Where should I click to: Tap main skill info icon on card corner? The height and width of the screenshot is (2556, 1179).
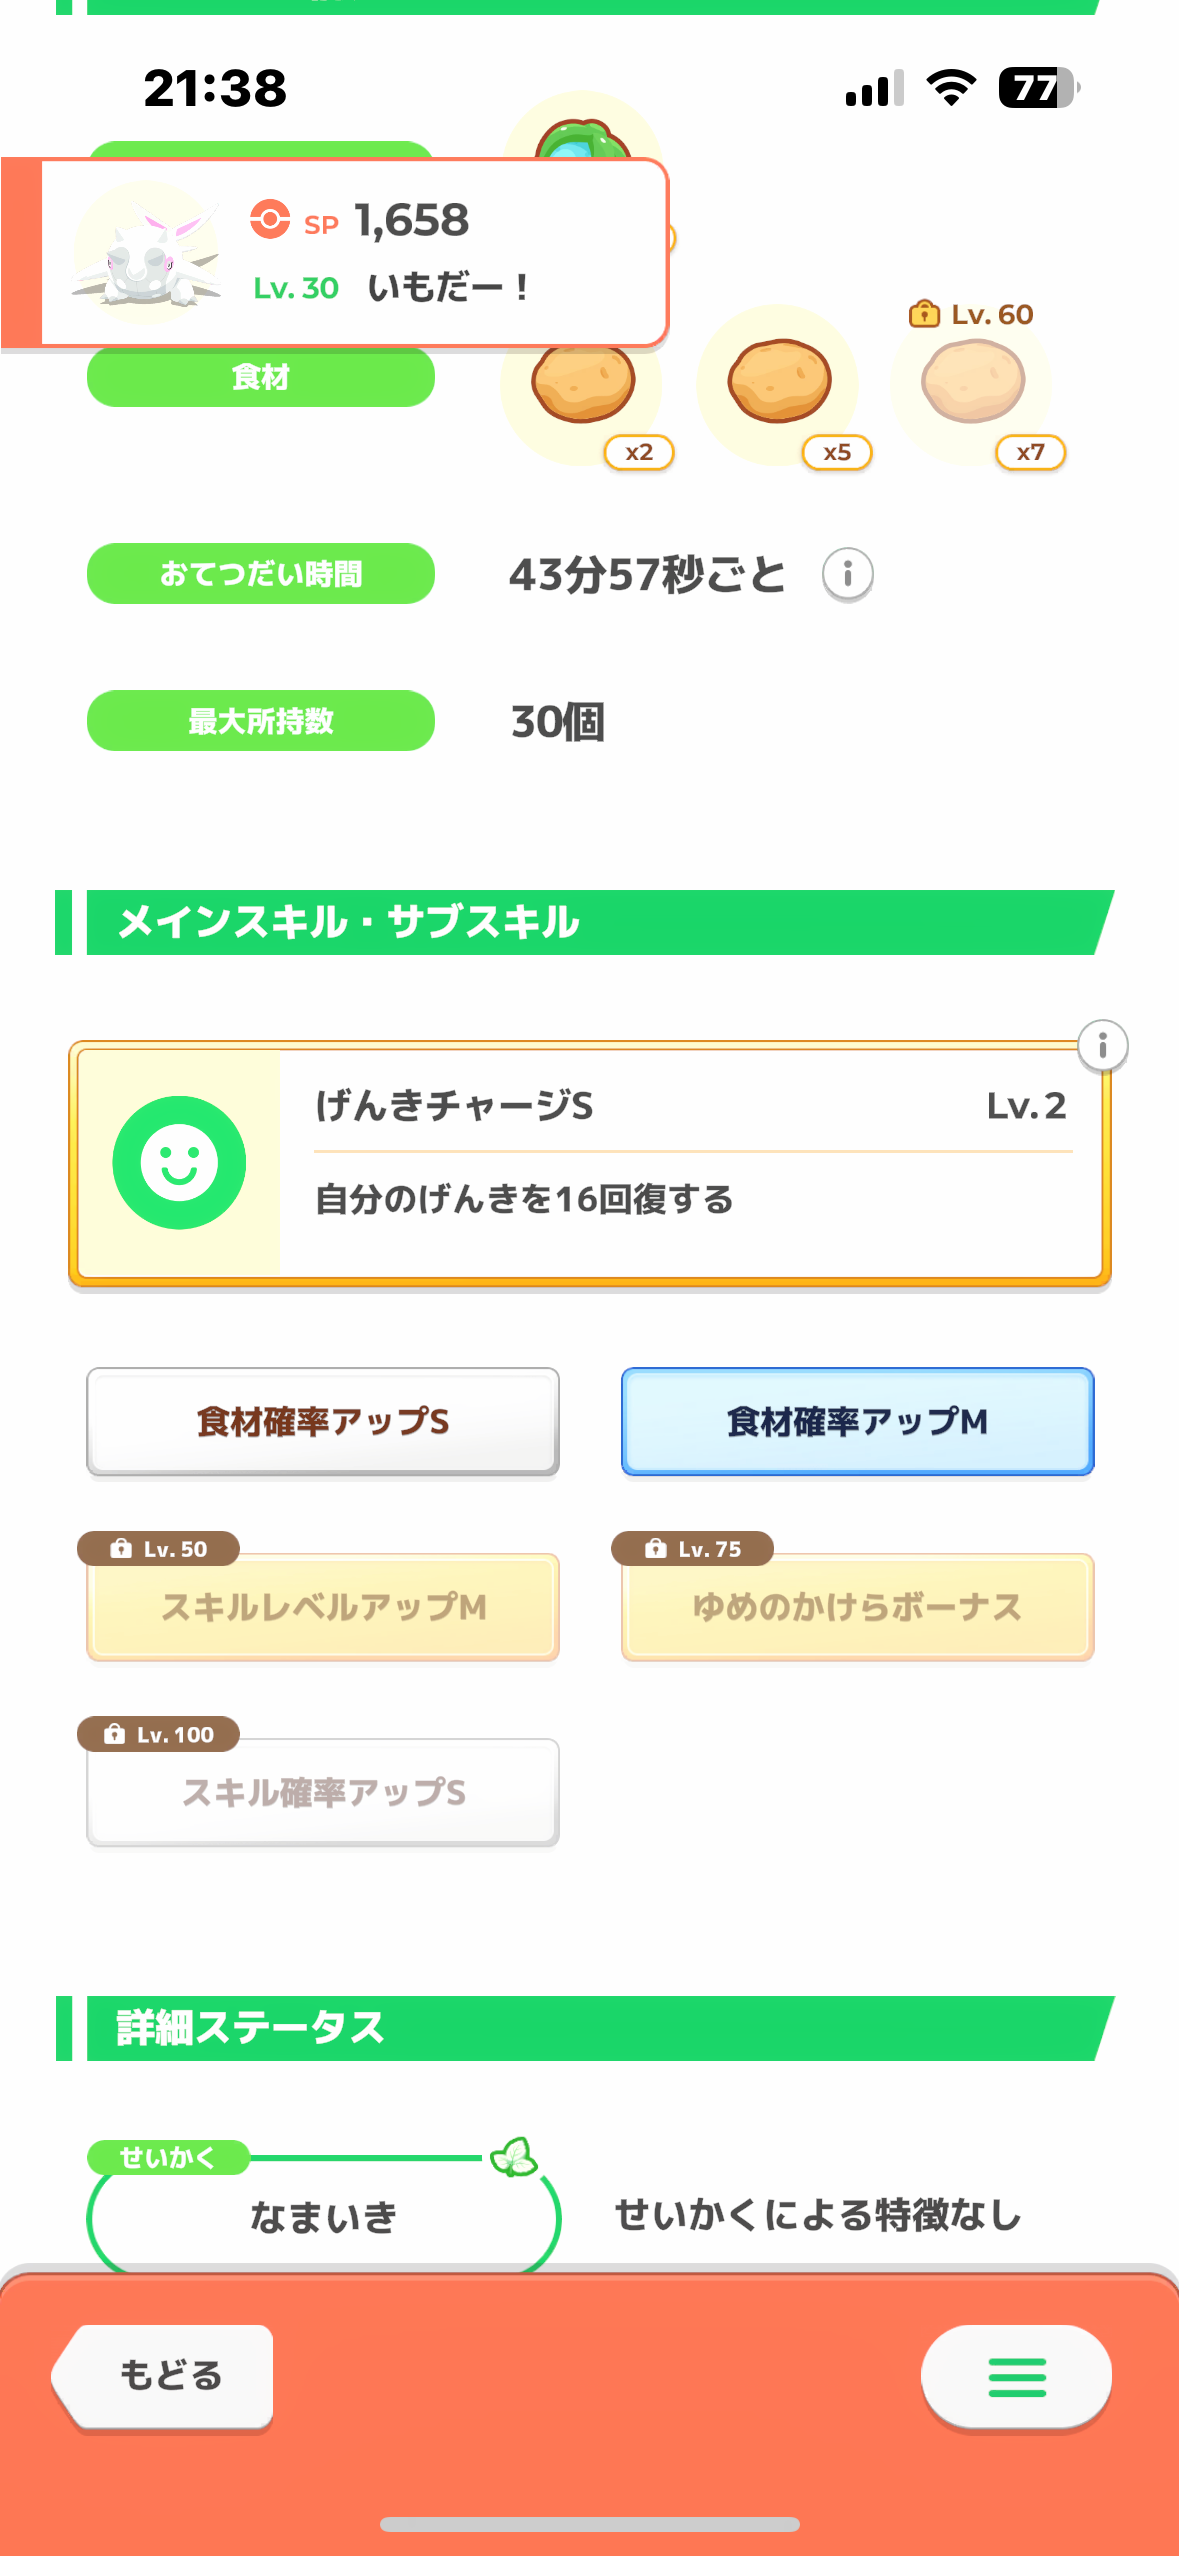click(x=1102, y=1046)
